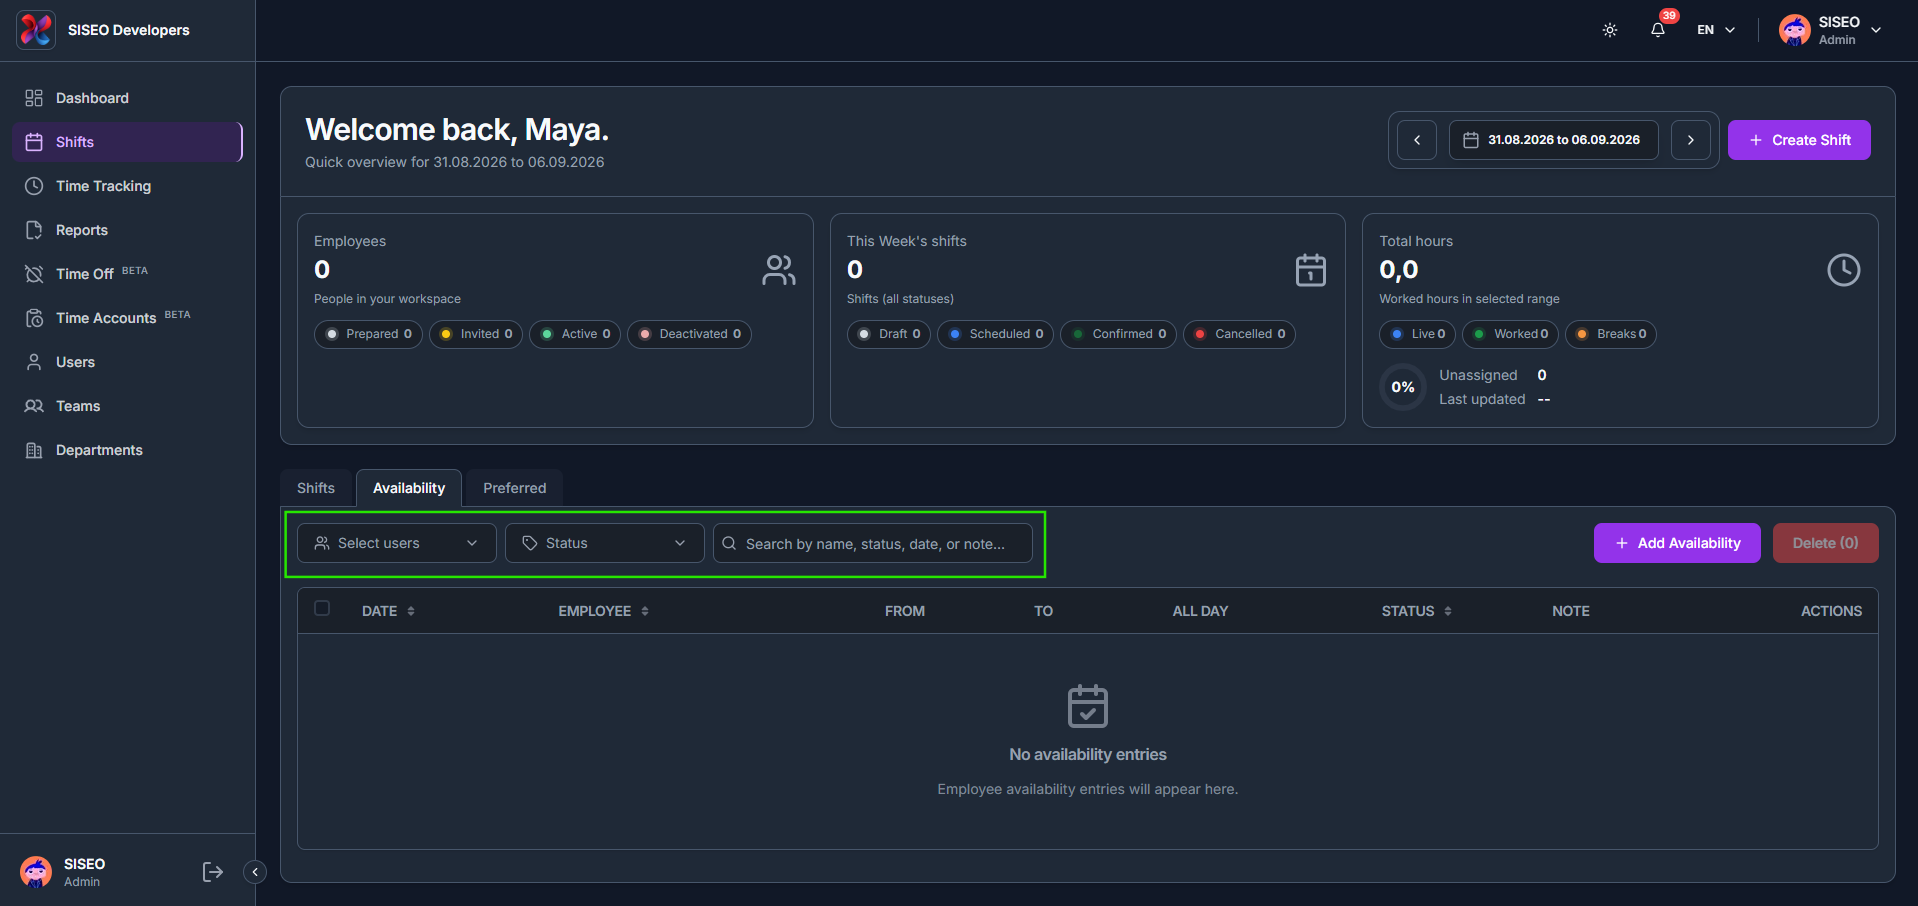Sort table by DATE column arrows
The height and width of the screenshot is (906, 1918).
coord(411,611)
